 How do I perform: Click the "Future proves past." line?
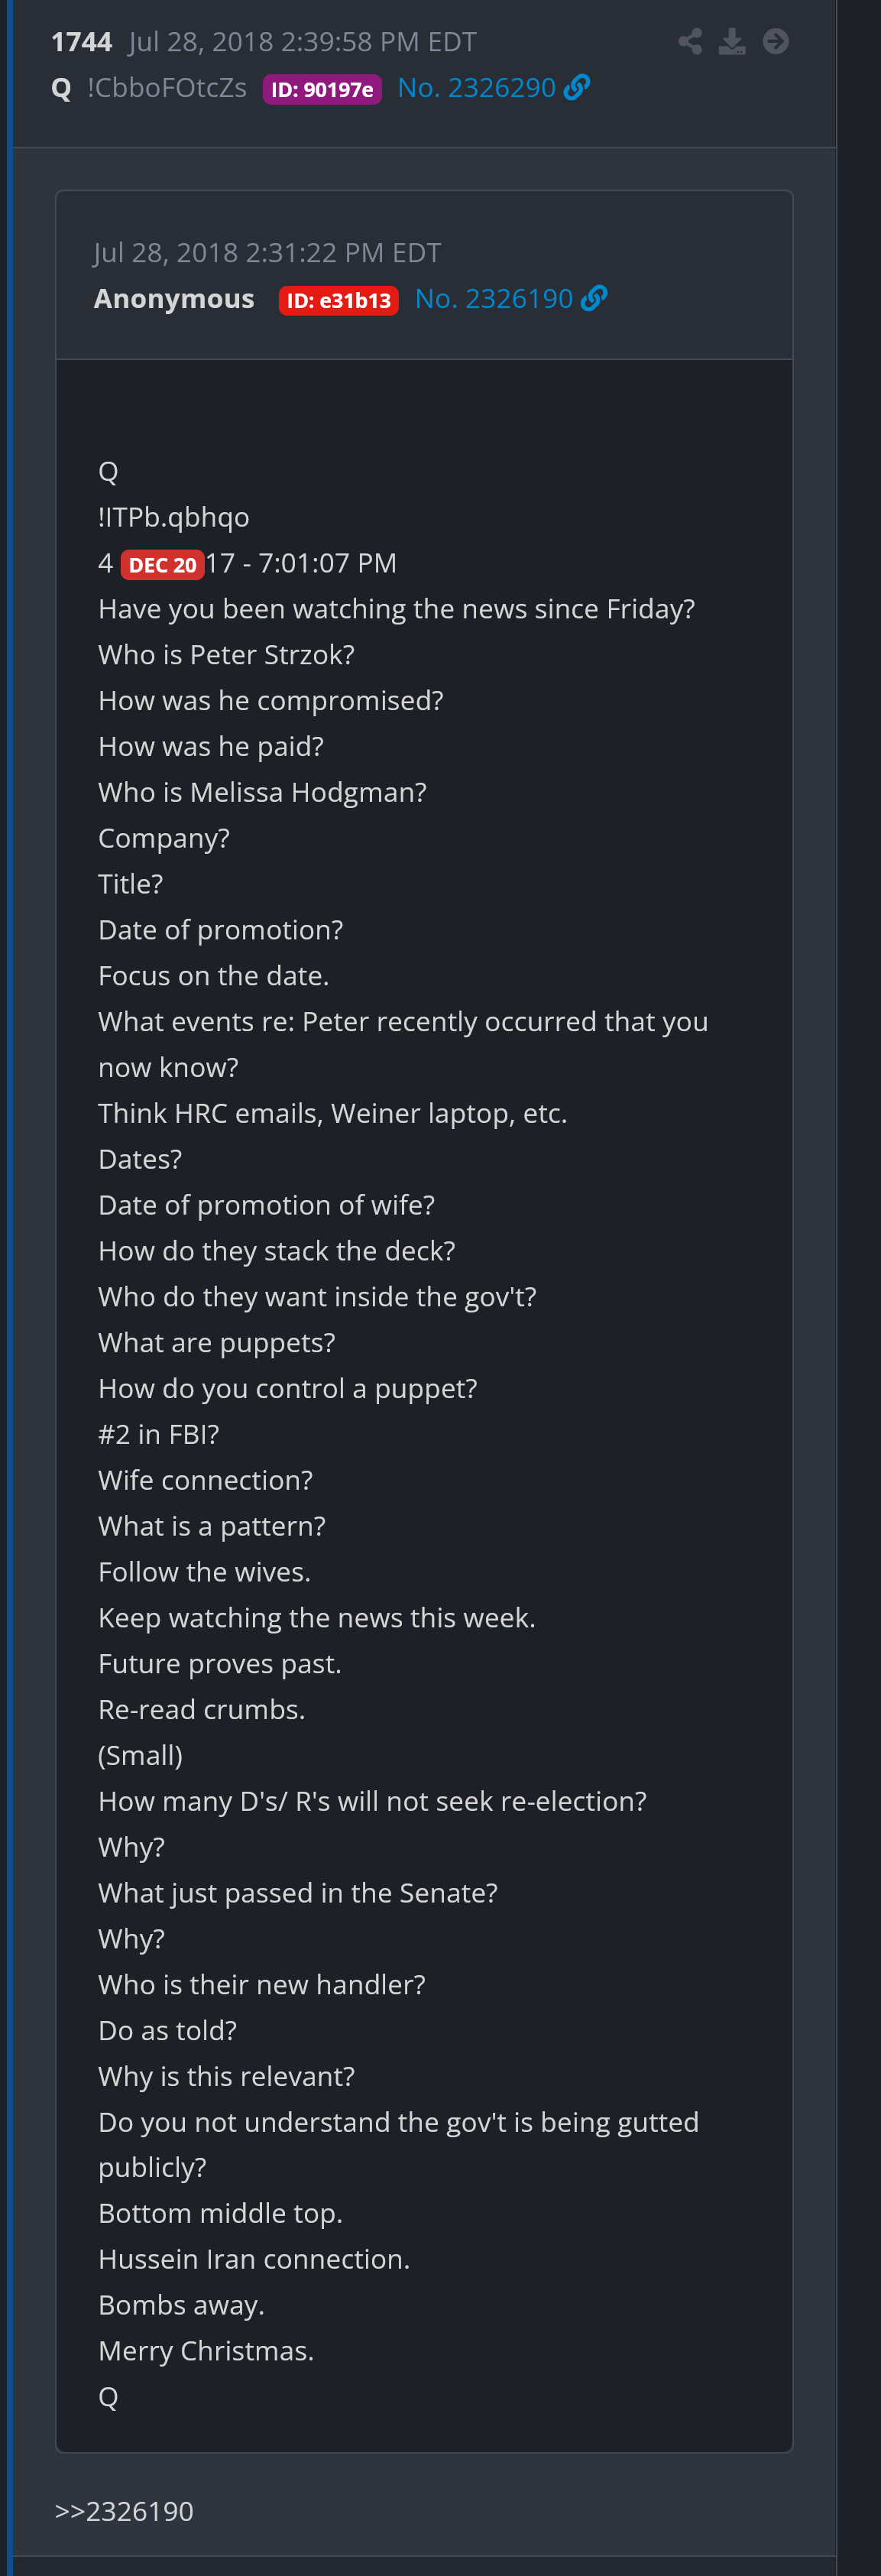pos(220,1663)
